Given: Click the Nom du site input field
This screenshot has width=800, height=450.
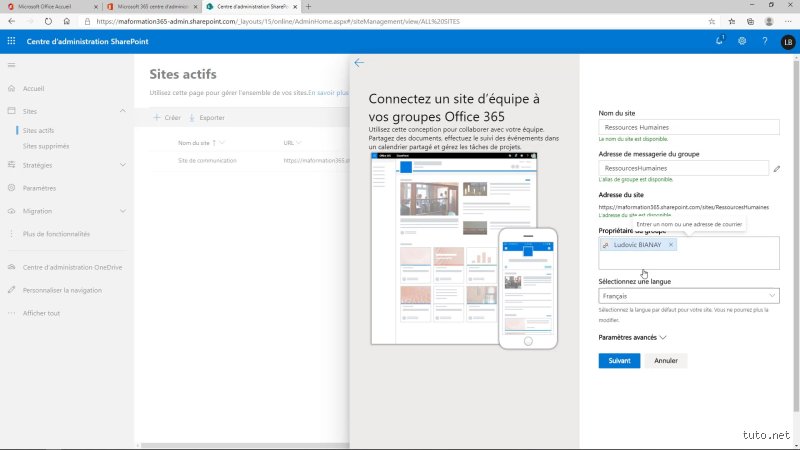Looking at the screenshot, I should (x=689, y=127).
